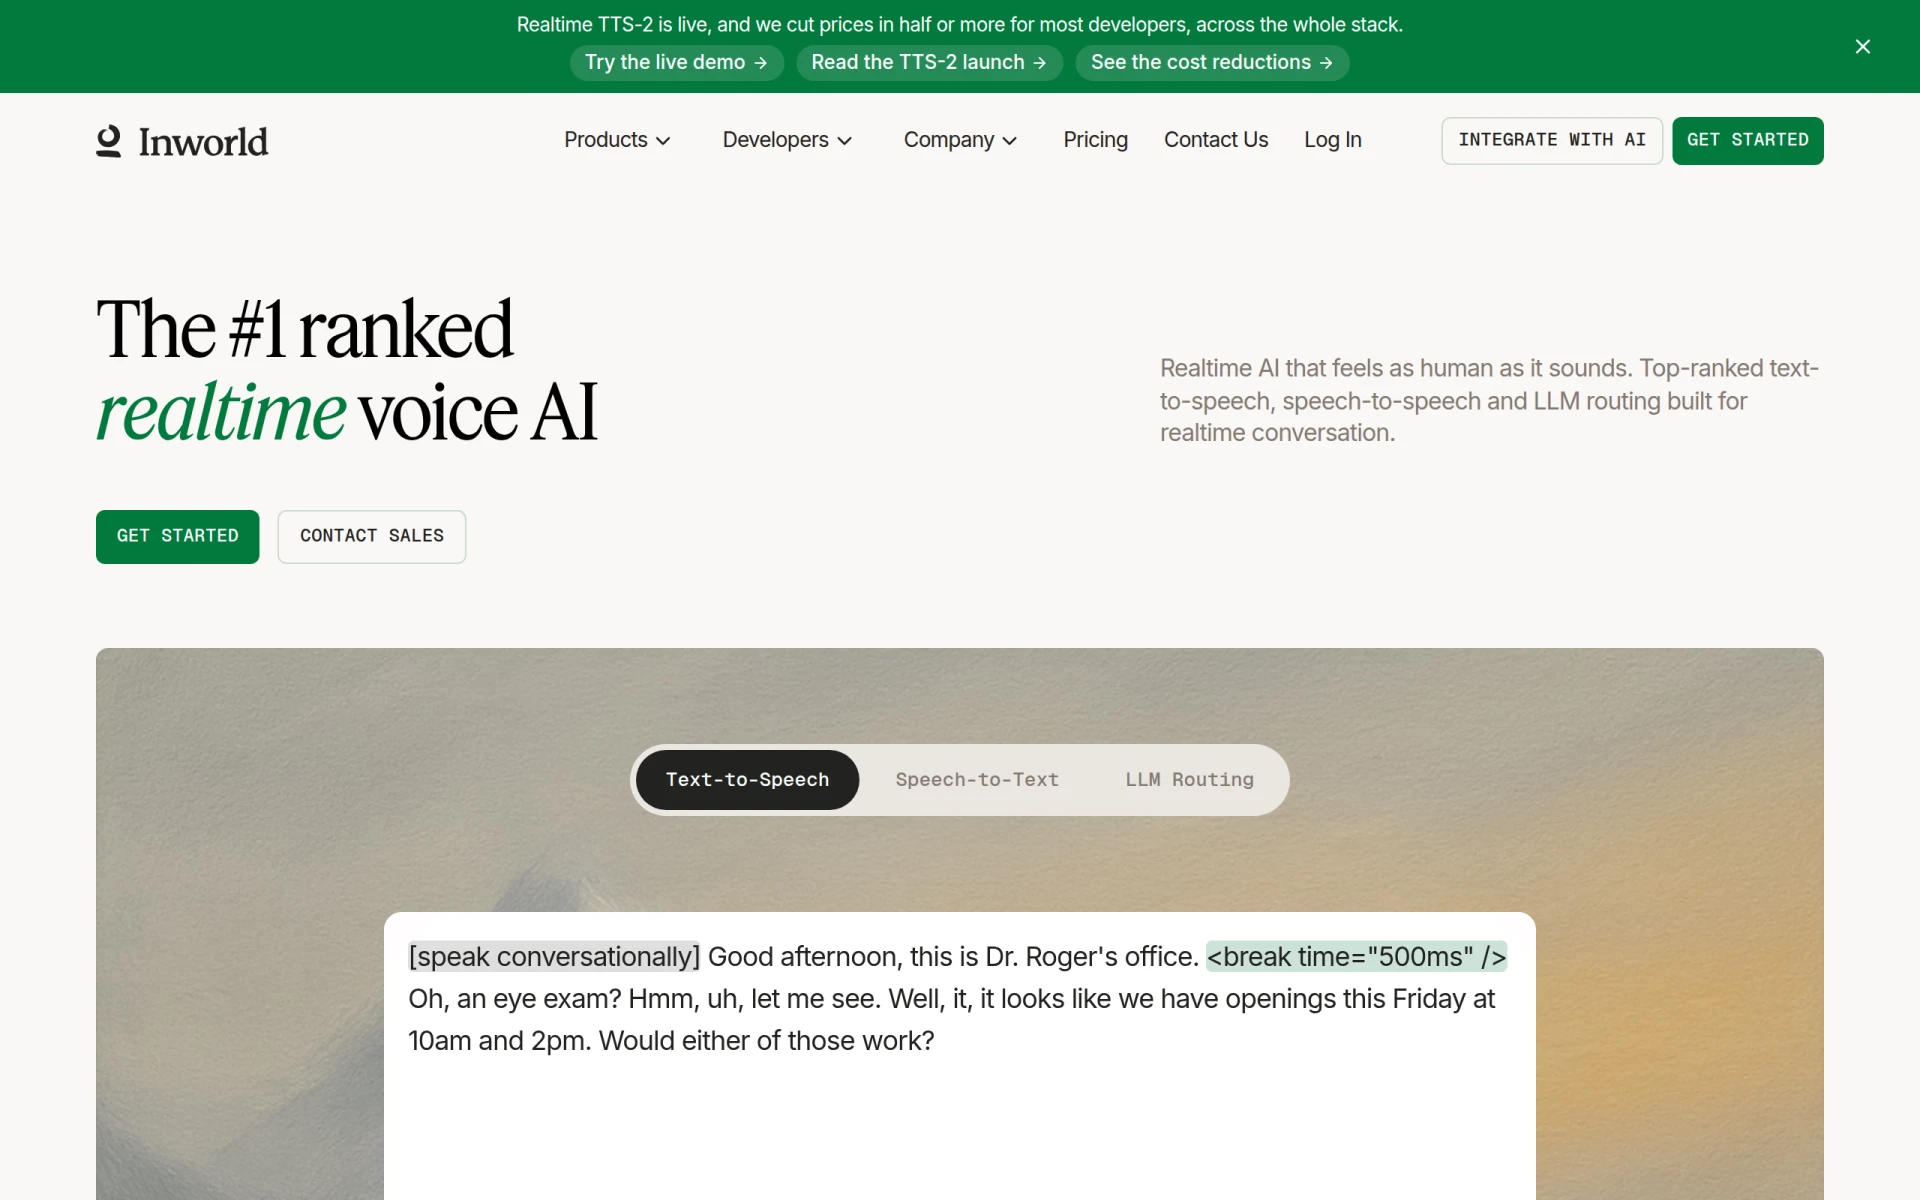Click the Integrate with AI button
This screenshot has width=1920, height=1200.
(1551, 140)
